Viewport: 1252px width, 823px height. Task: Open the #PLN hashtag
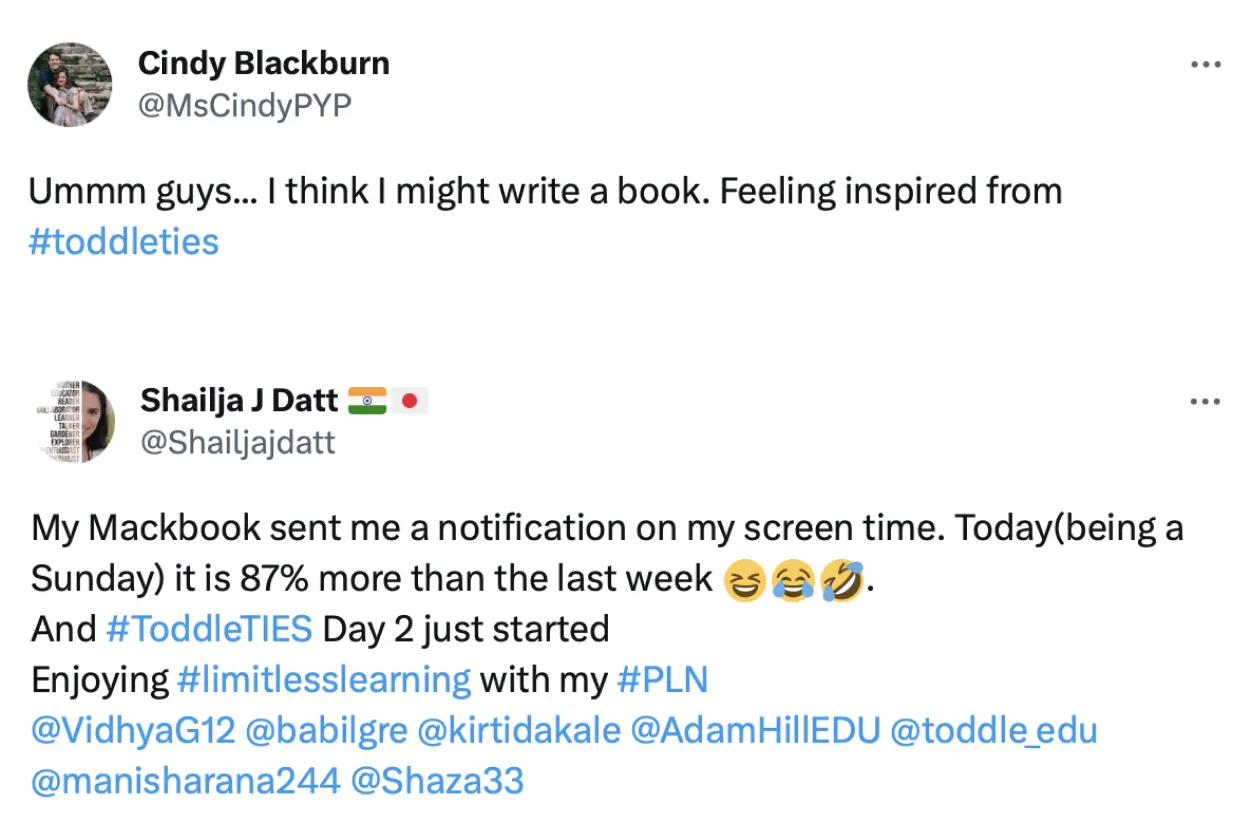pos(662,680)
